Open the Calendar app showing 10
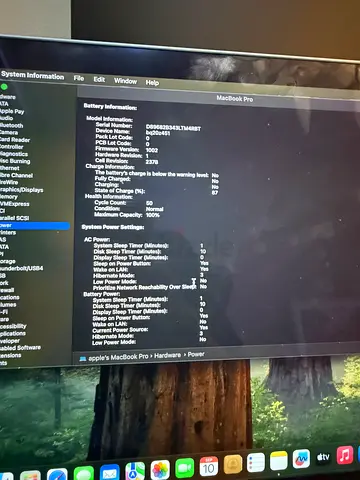The image size is (360, 480). coord(209,466)
